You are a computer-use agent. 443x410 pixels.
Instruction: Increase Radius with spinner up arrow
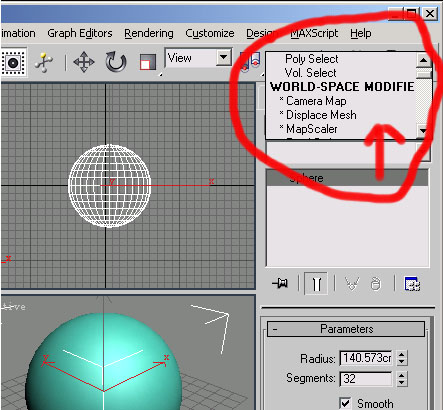pos(402,355)
